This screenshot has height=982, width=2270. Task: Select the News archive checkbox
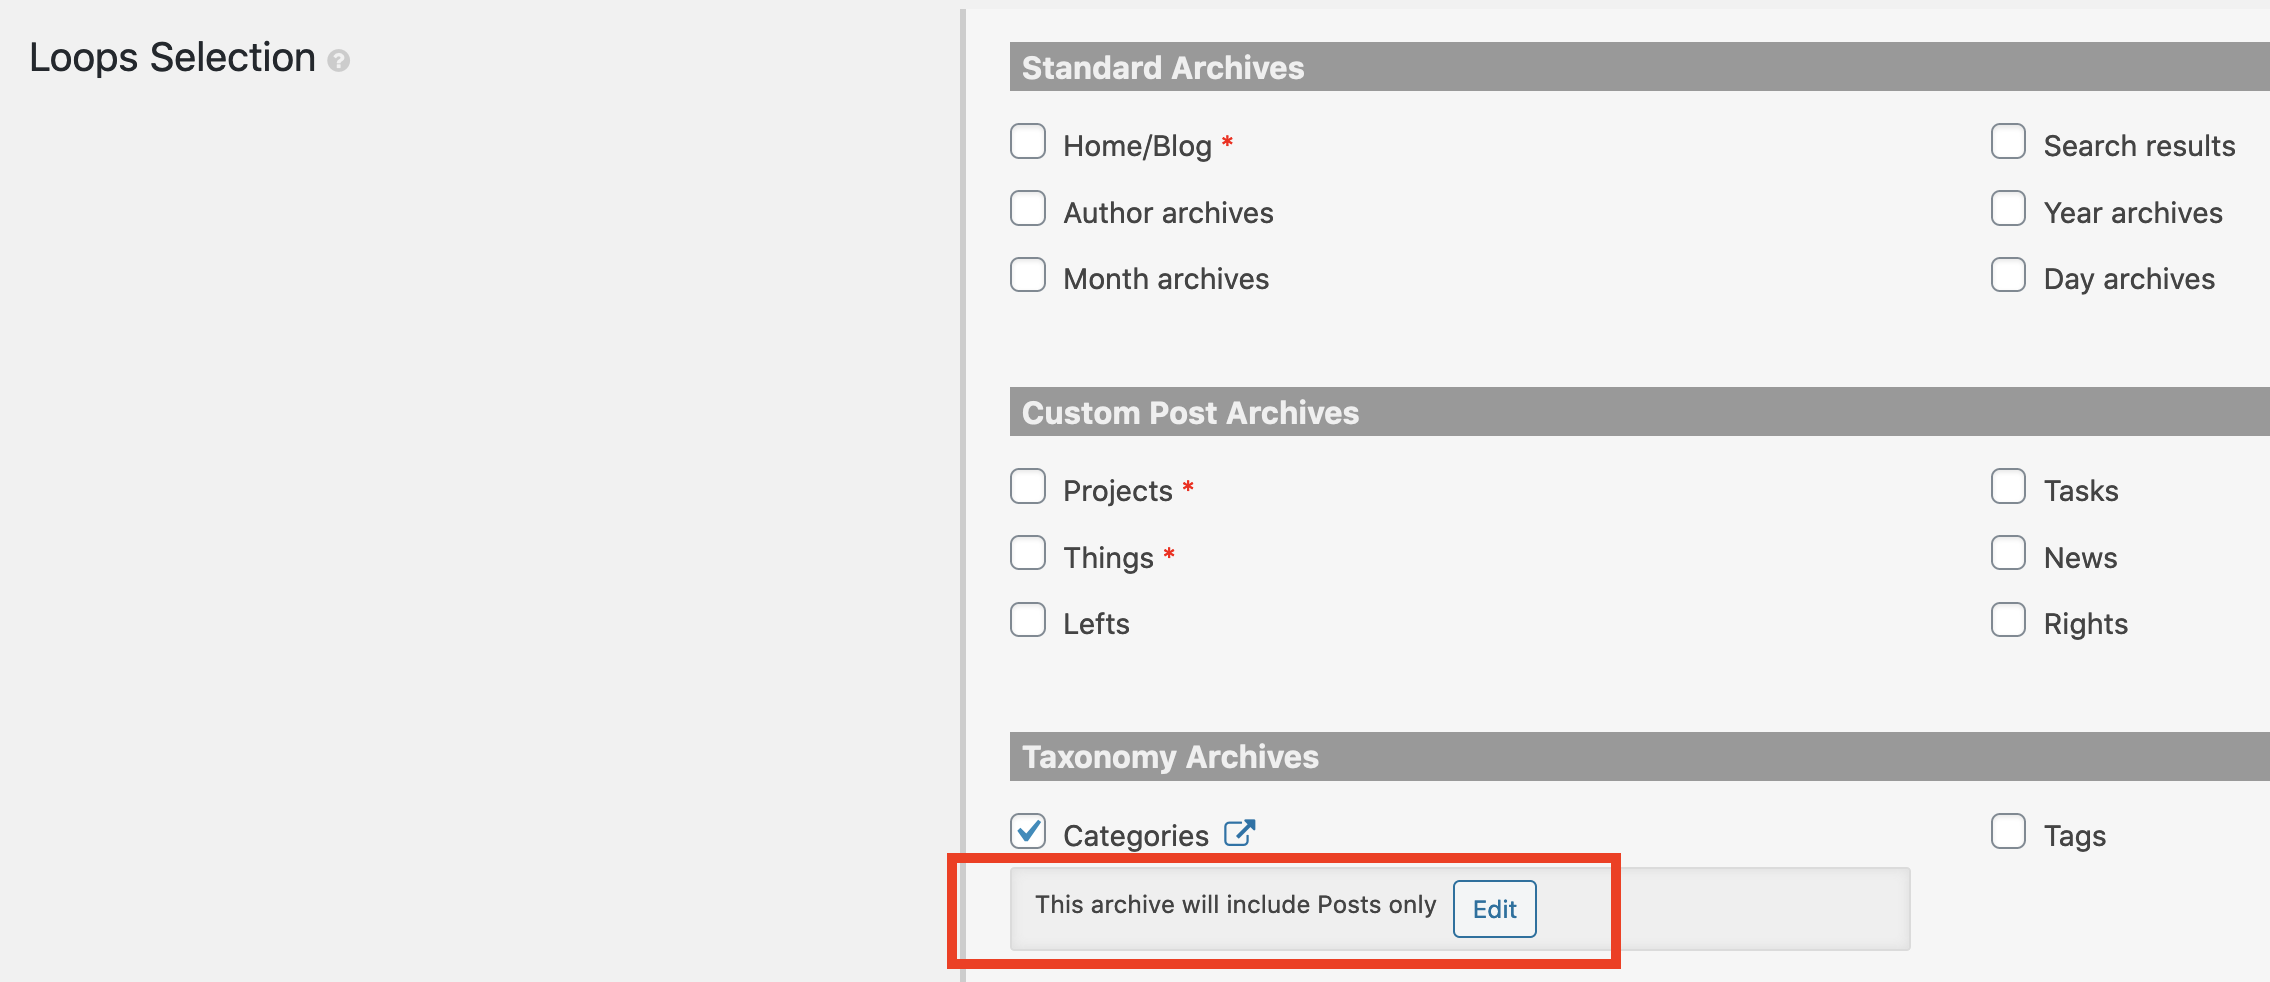point(2008,553)
